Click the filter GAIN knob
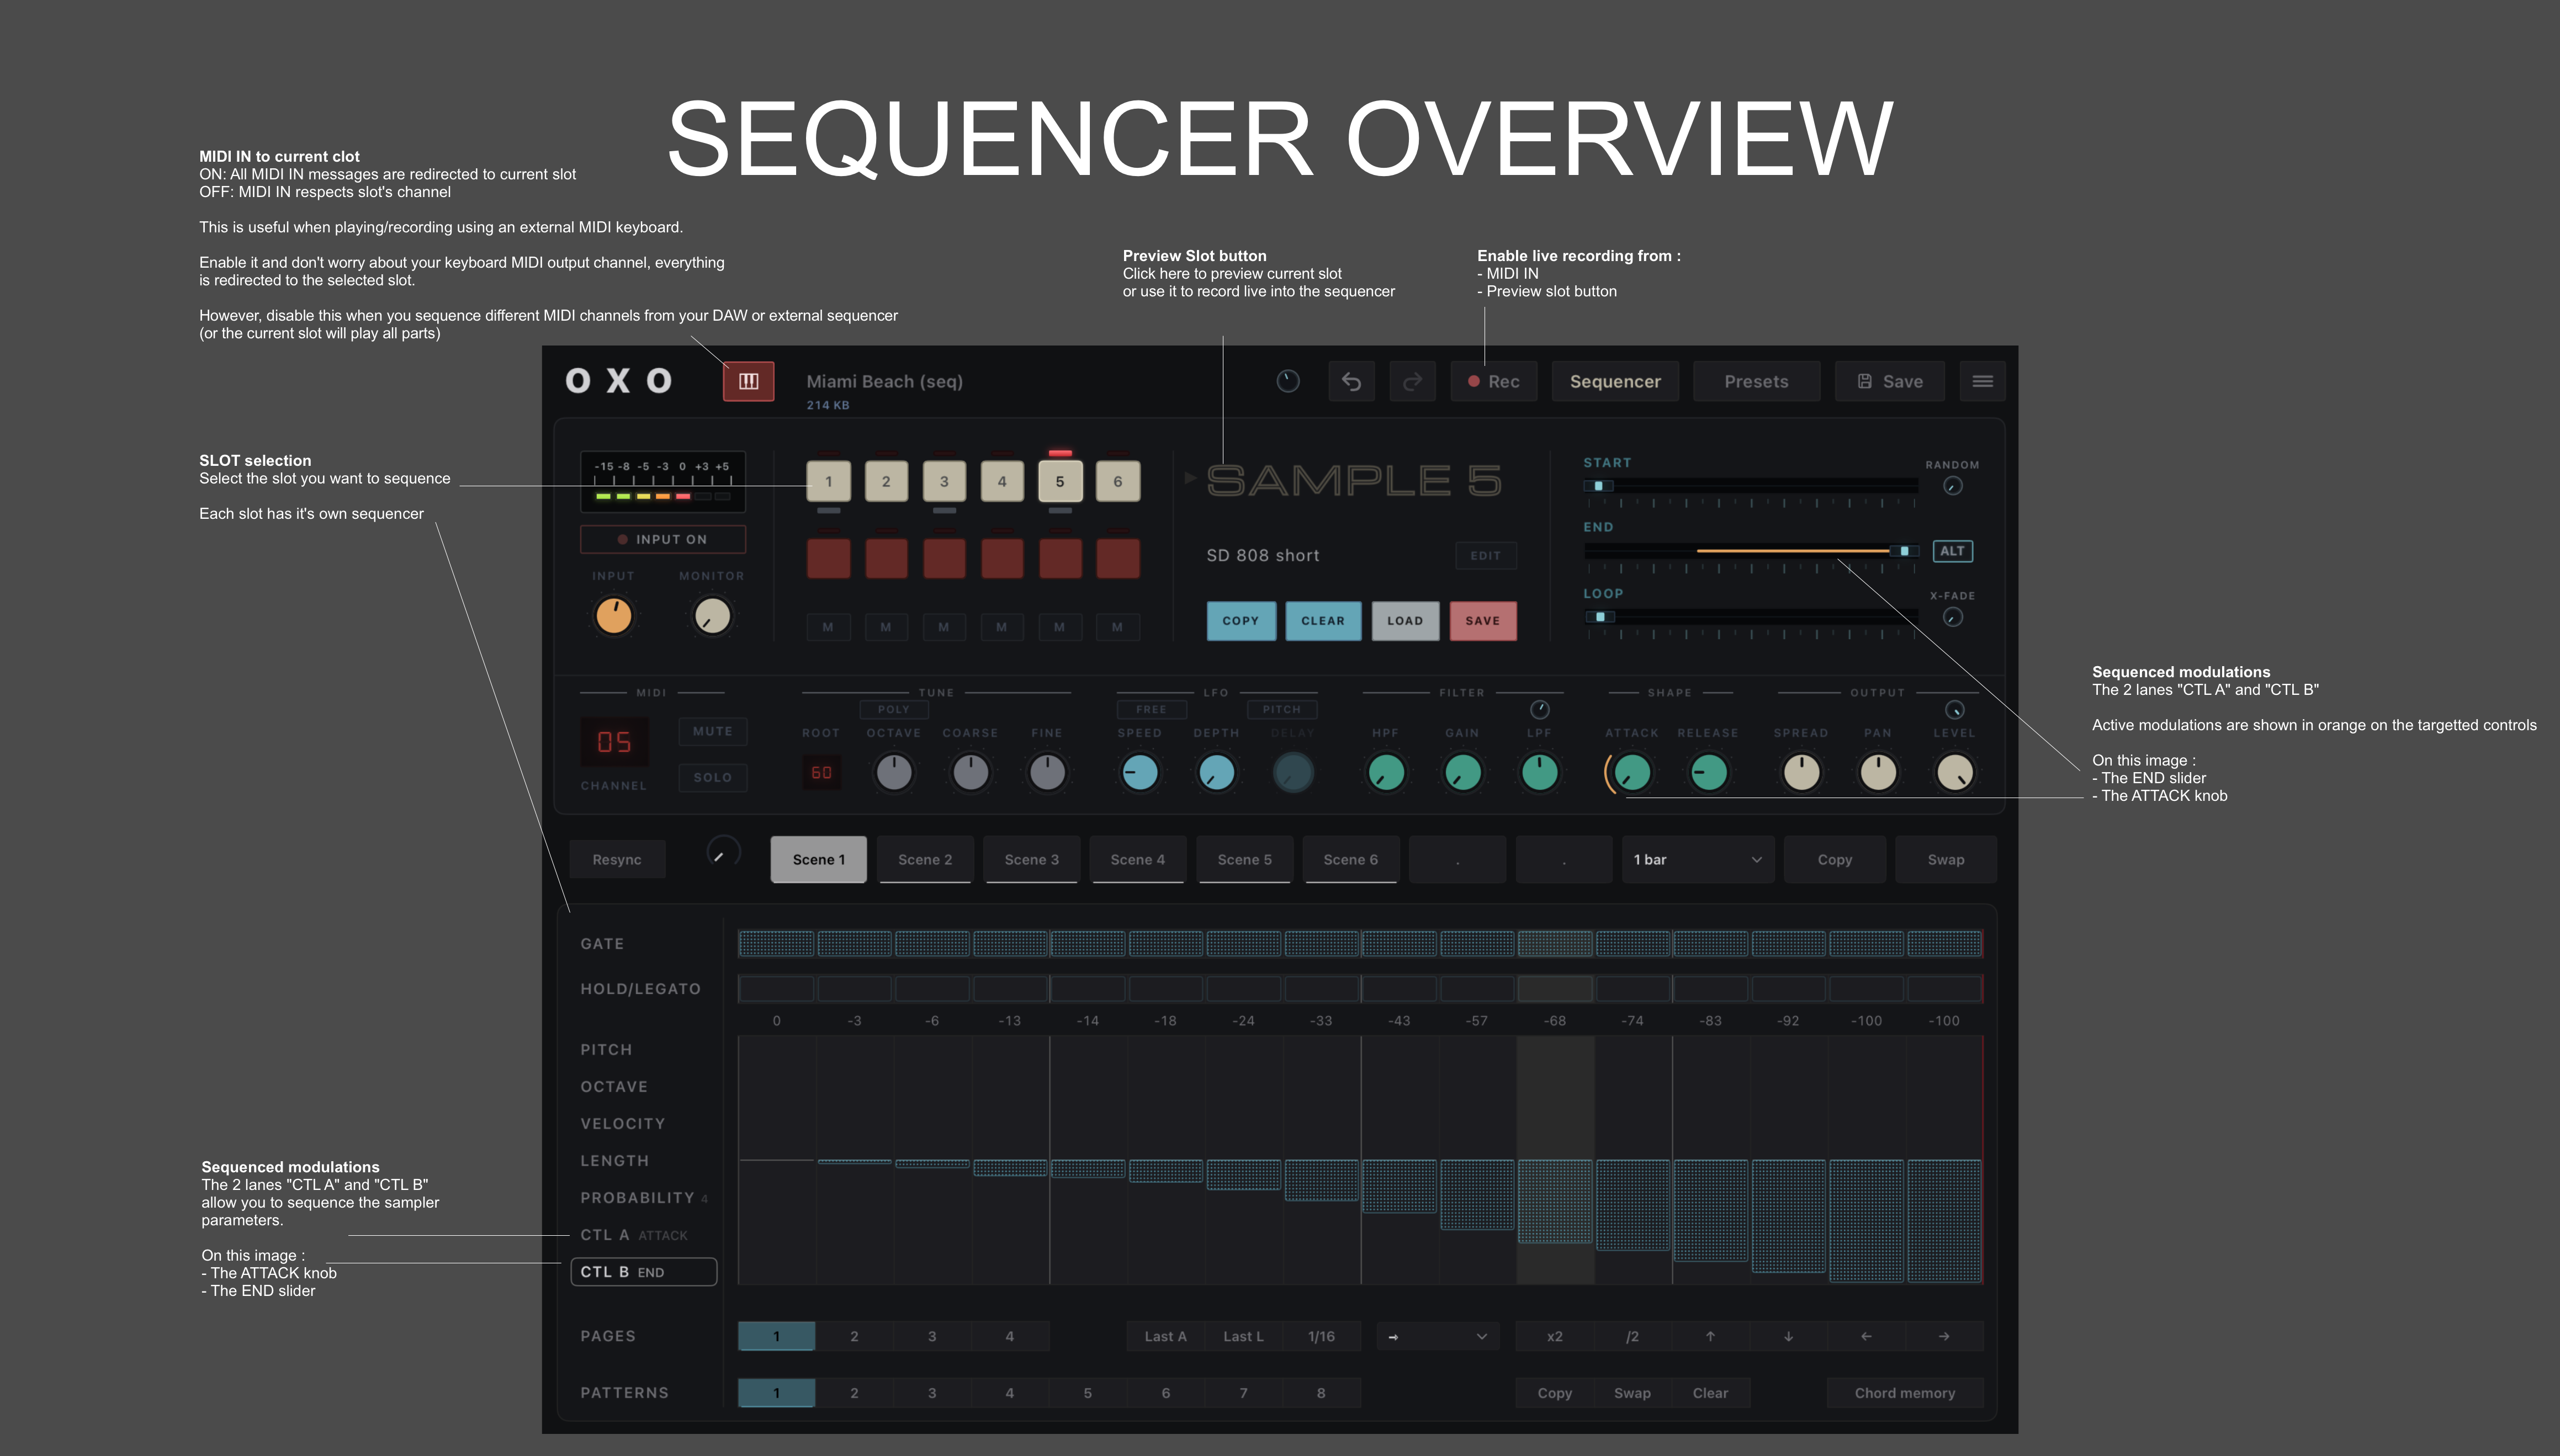2560x1456 pixels. (x=1463, y=772)
